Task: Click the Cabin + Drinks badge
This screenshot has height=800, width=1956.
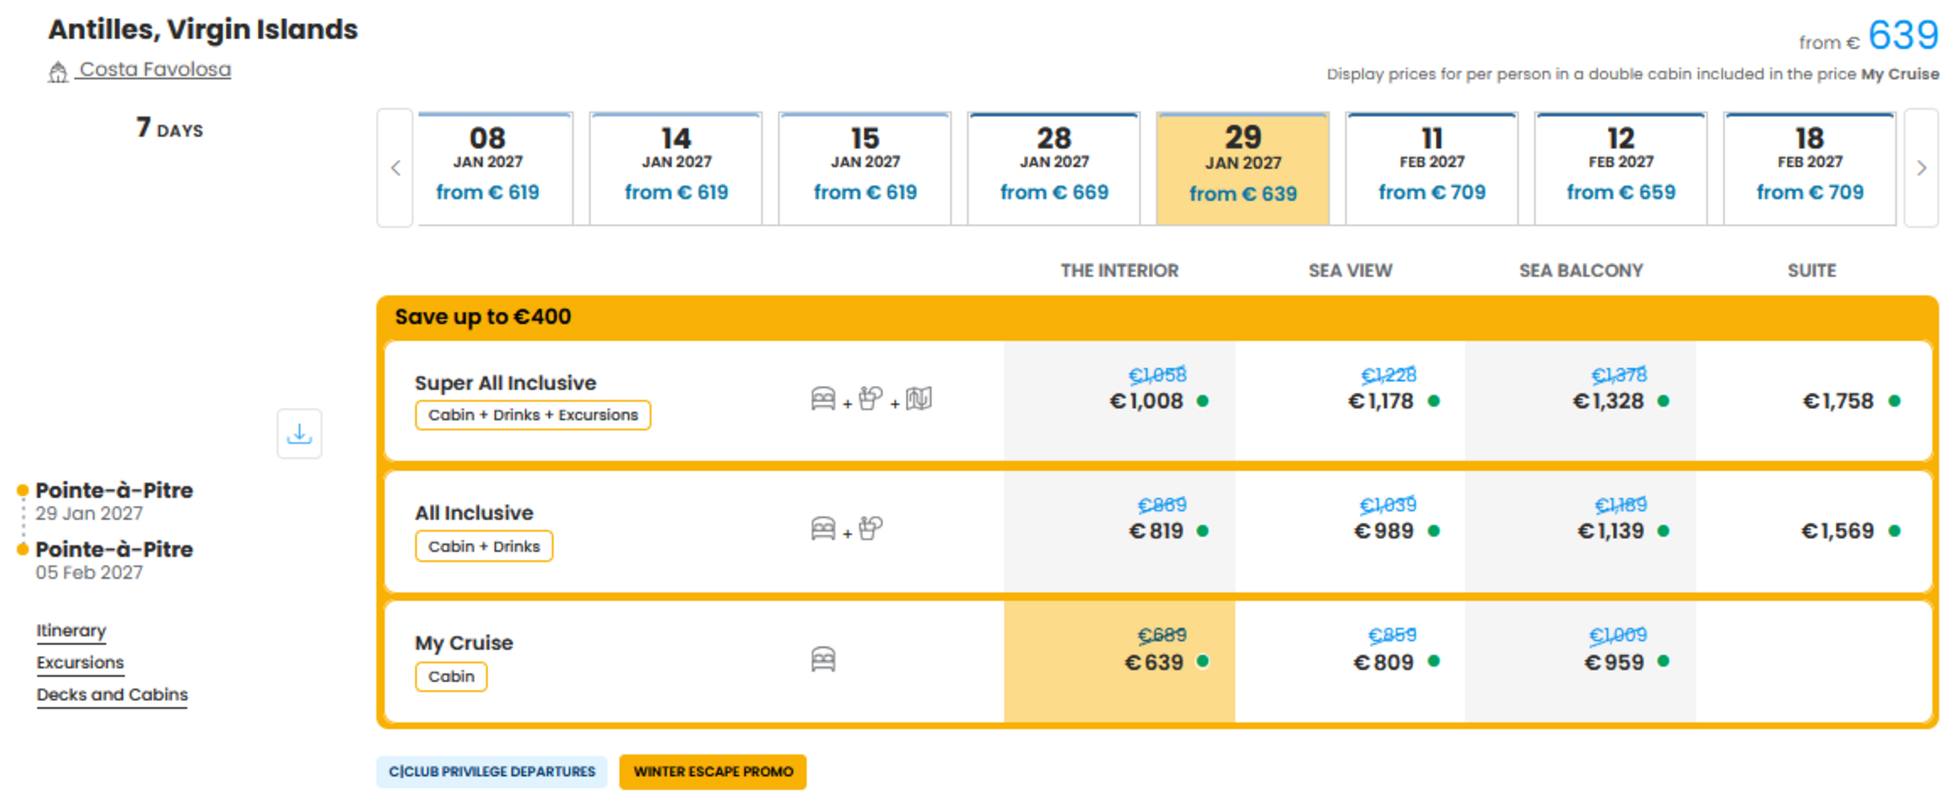Action: tap(484, 546)
